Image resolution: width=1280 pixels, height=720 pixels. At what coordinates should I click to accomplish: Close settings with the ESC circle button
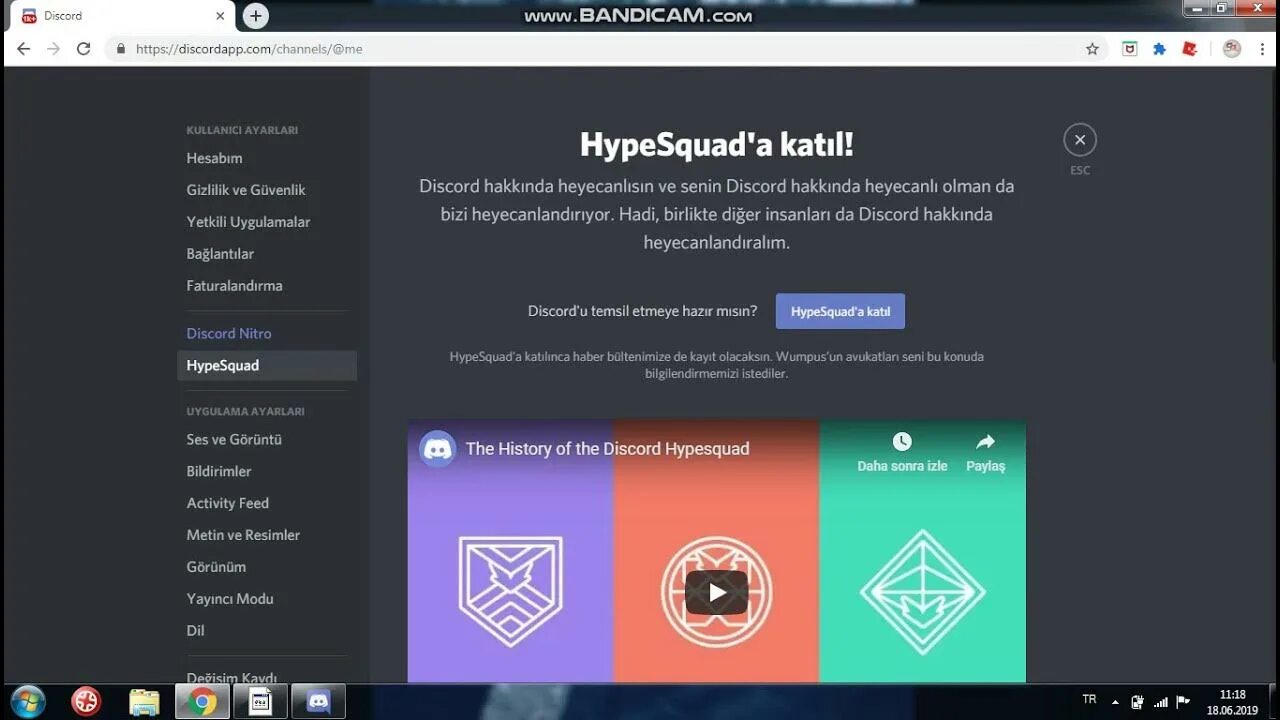1080,140
